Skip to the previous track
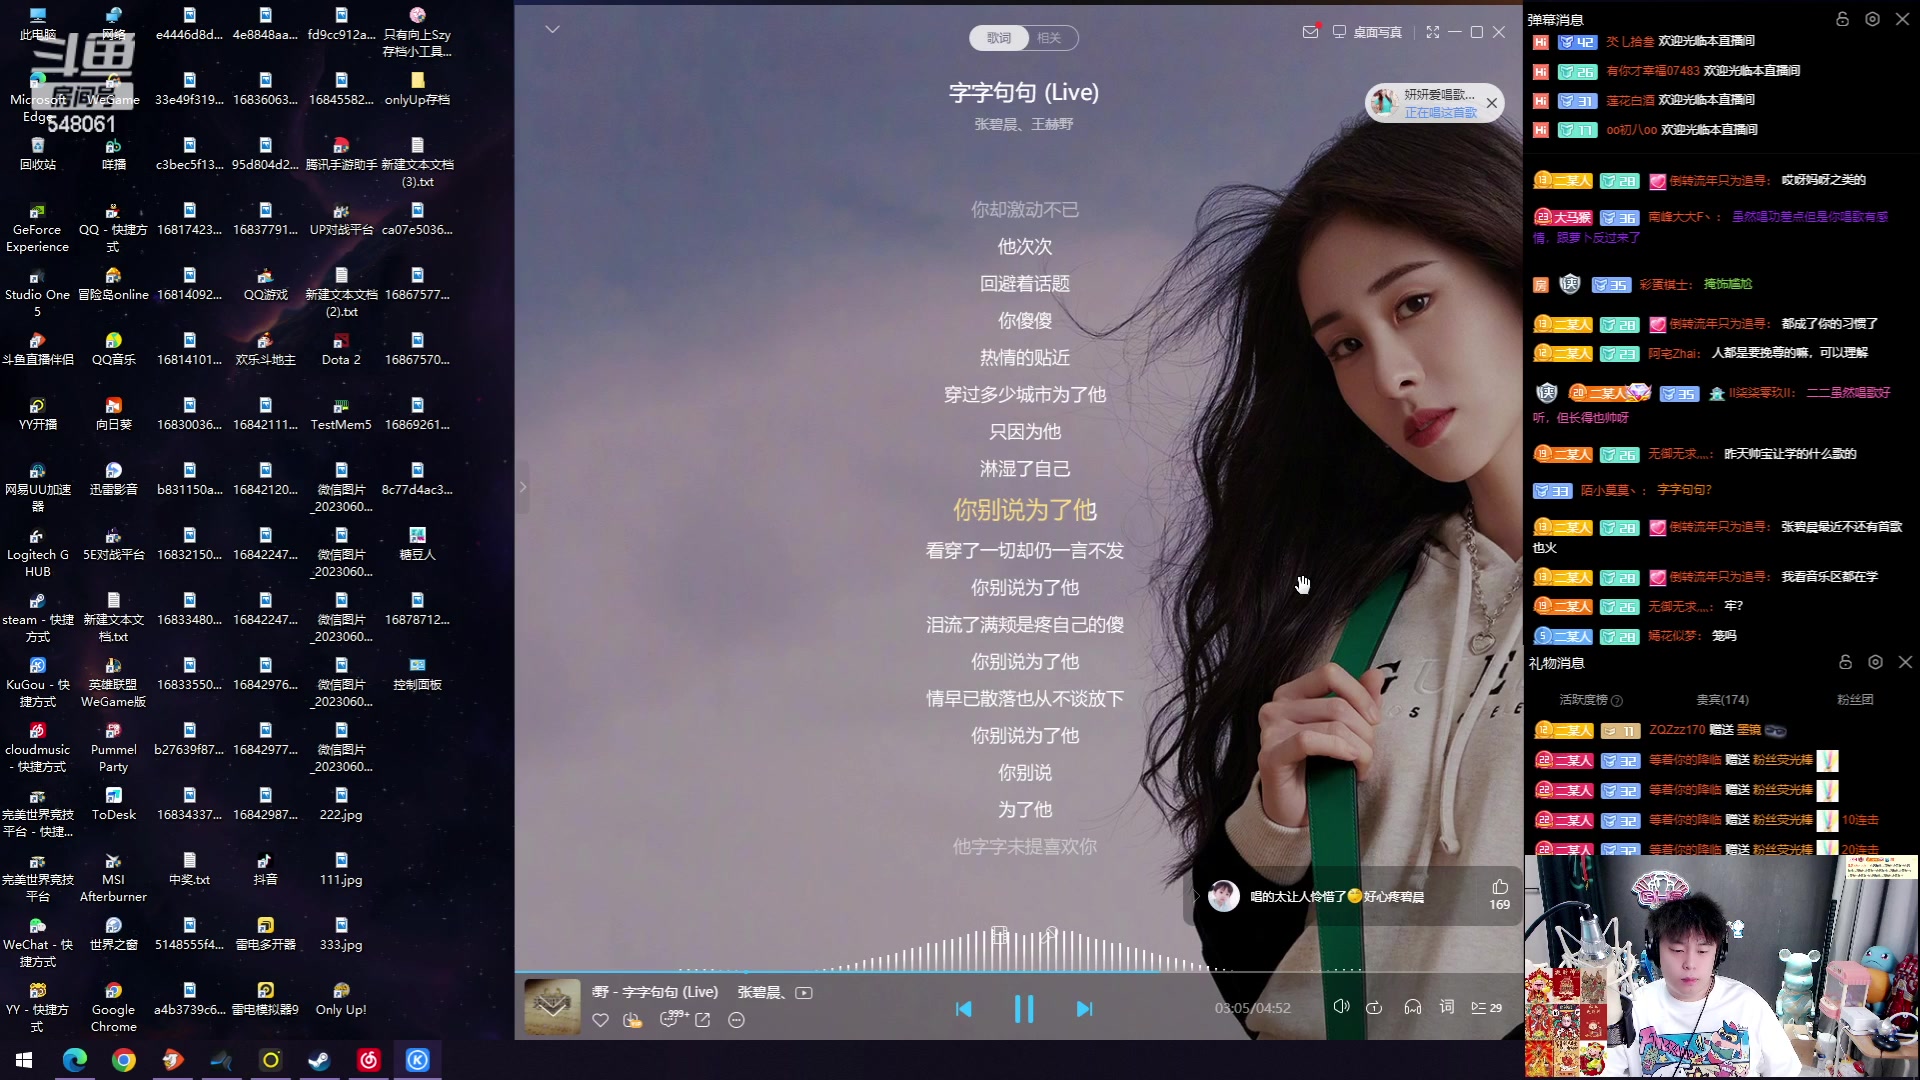Viewport: 1920px width, 1080px height. (963, 1009)
